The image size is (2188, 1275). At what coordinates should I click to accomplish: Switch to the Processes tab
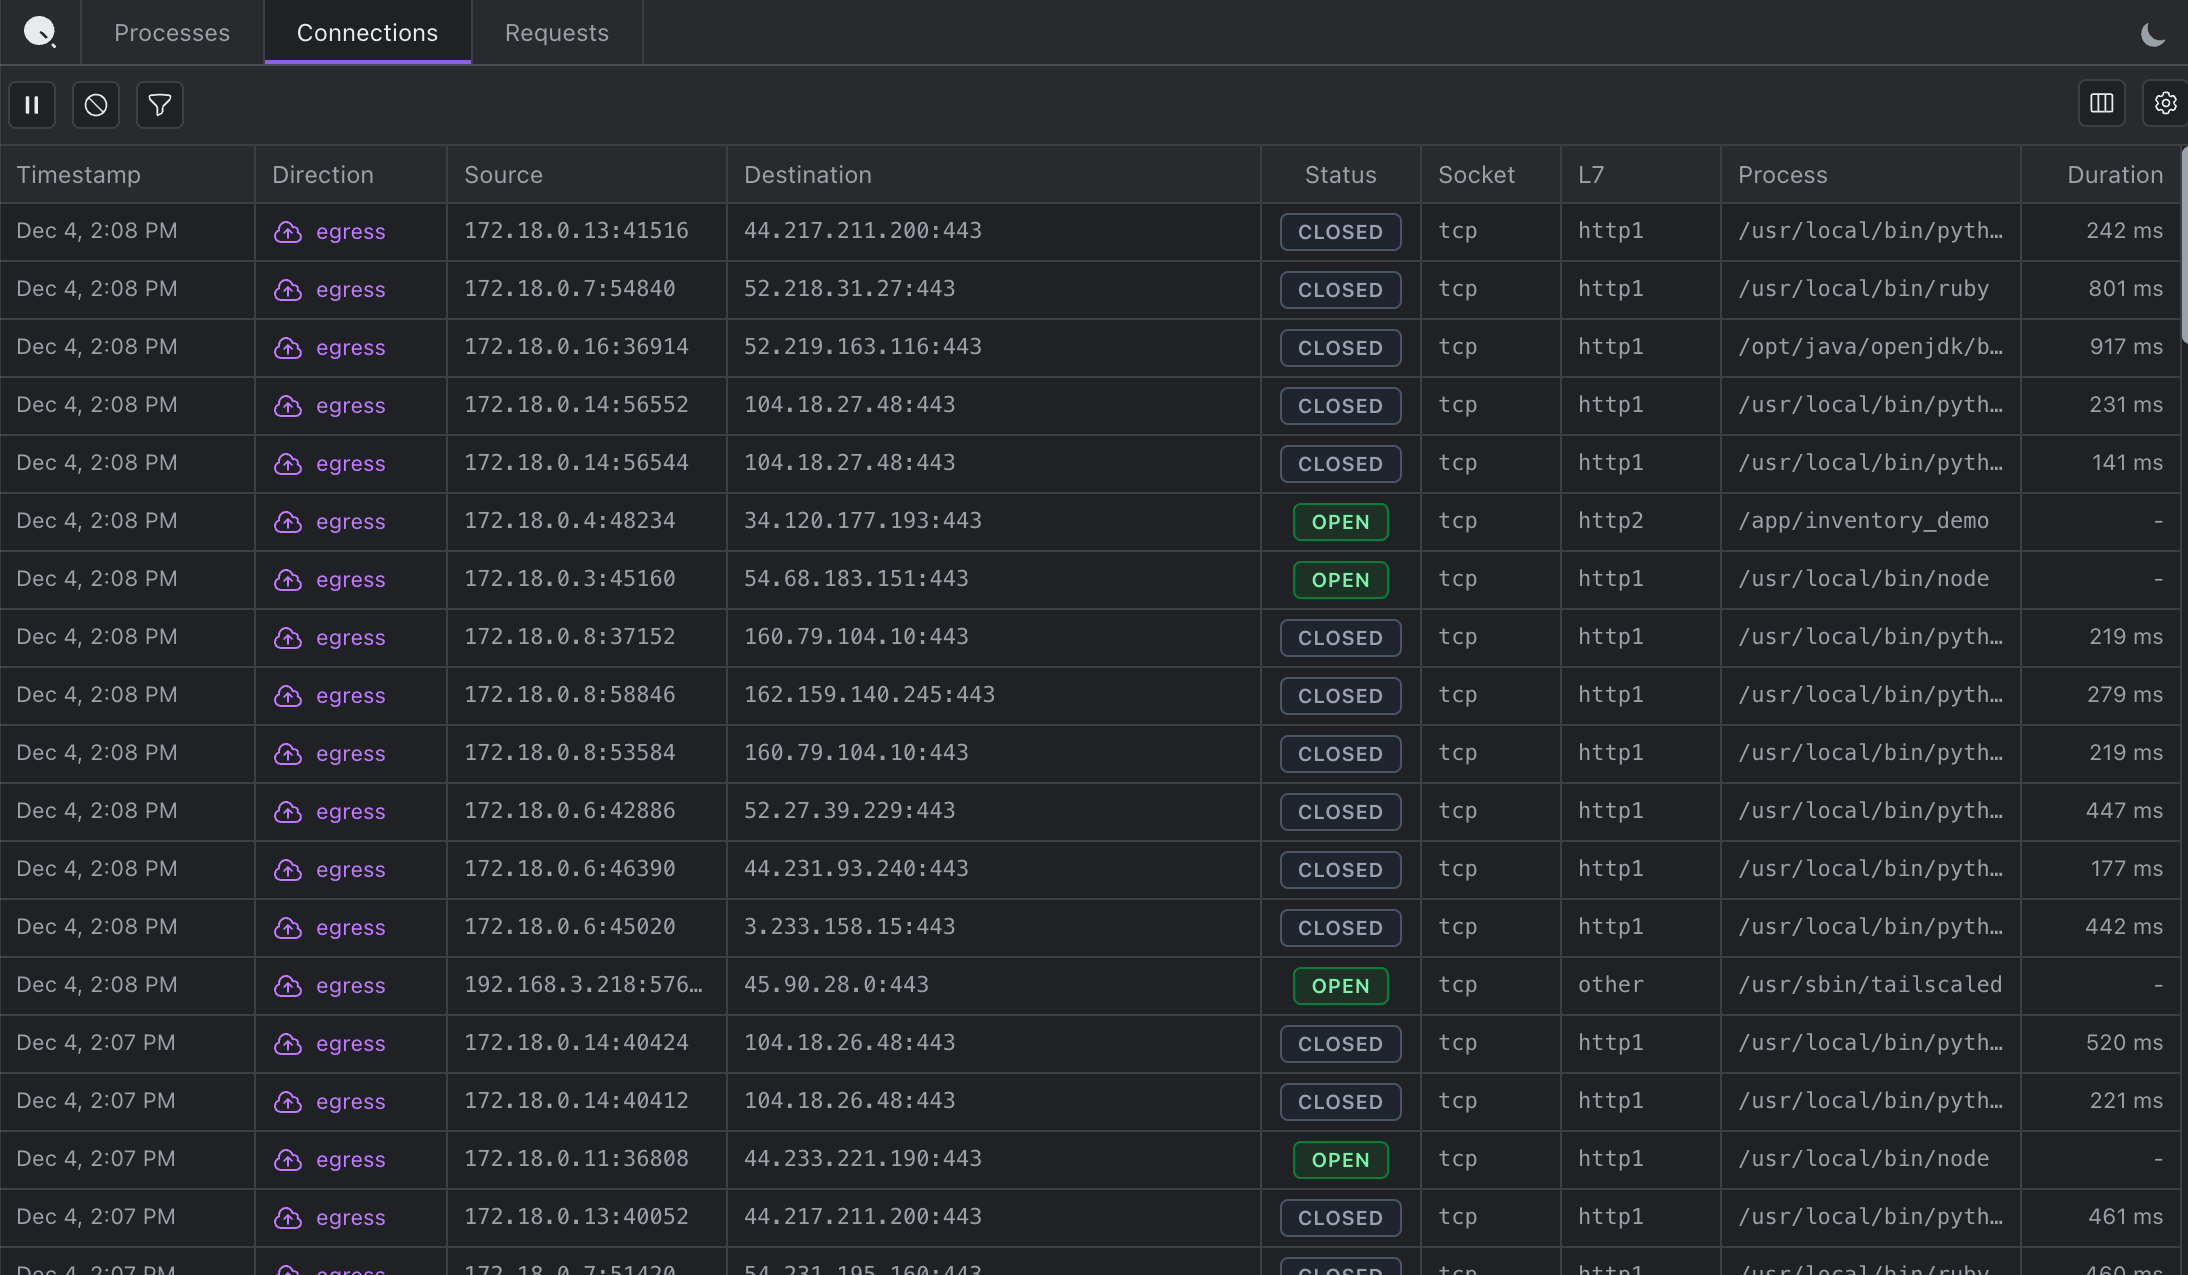[x=172, y=33]
